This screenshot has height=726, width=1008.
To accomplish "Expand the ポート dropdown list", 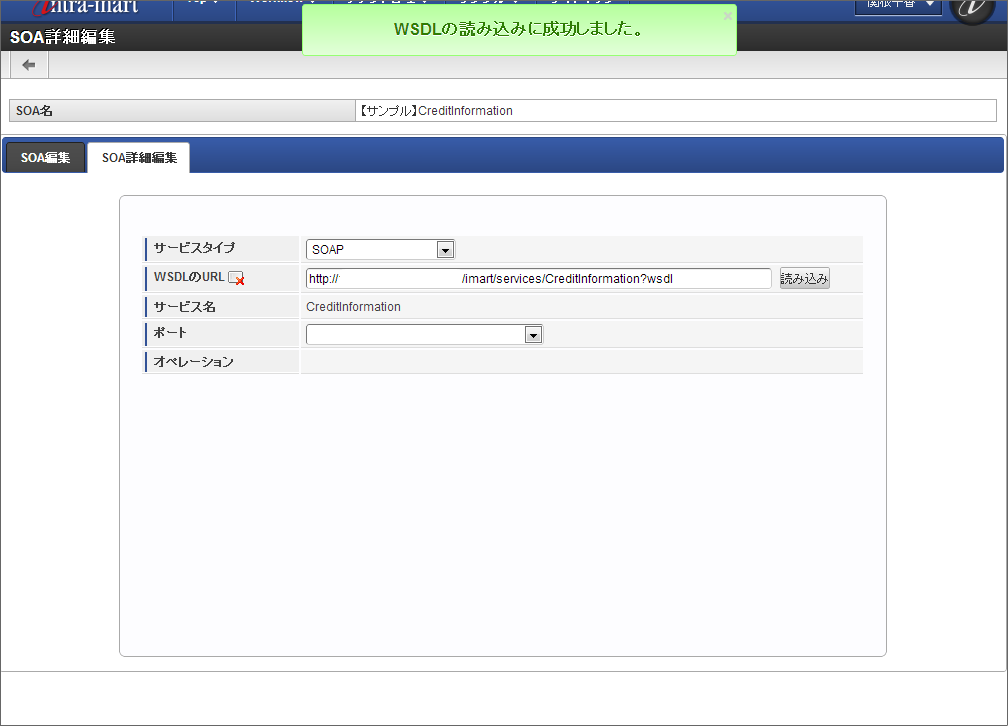I will 424,334.
